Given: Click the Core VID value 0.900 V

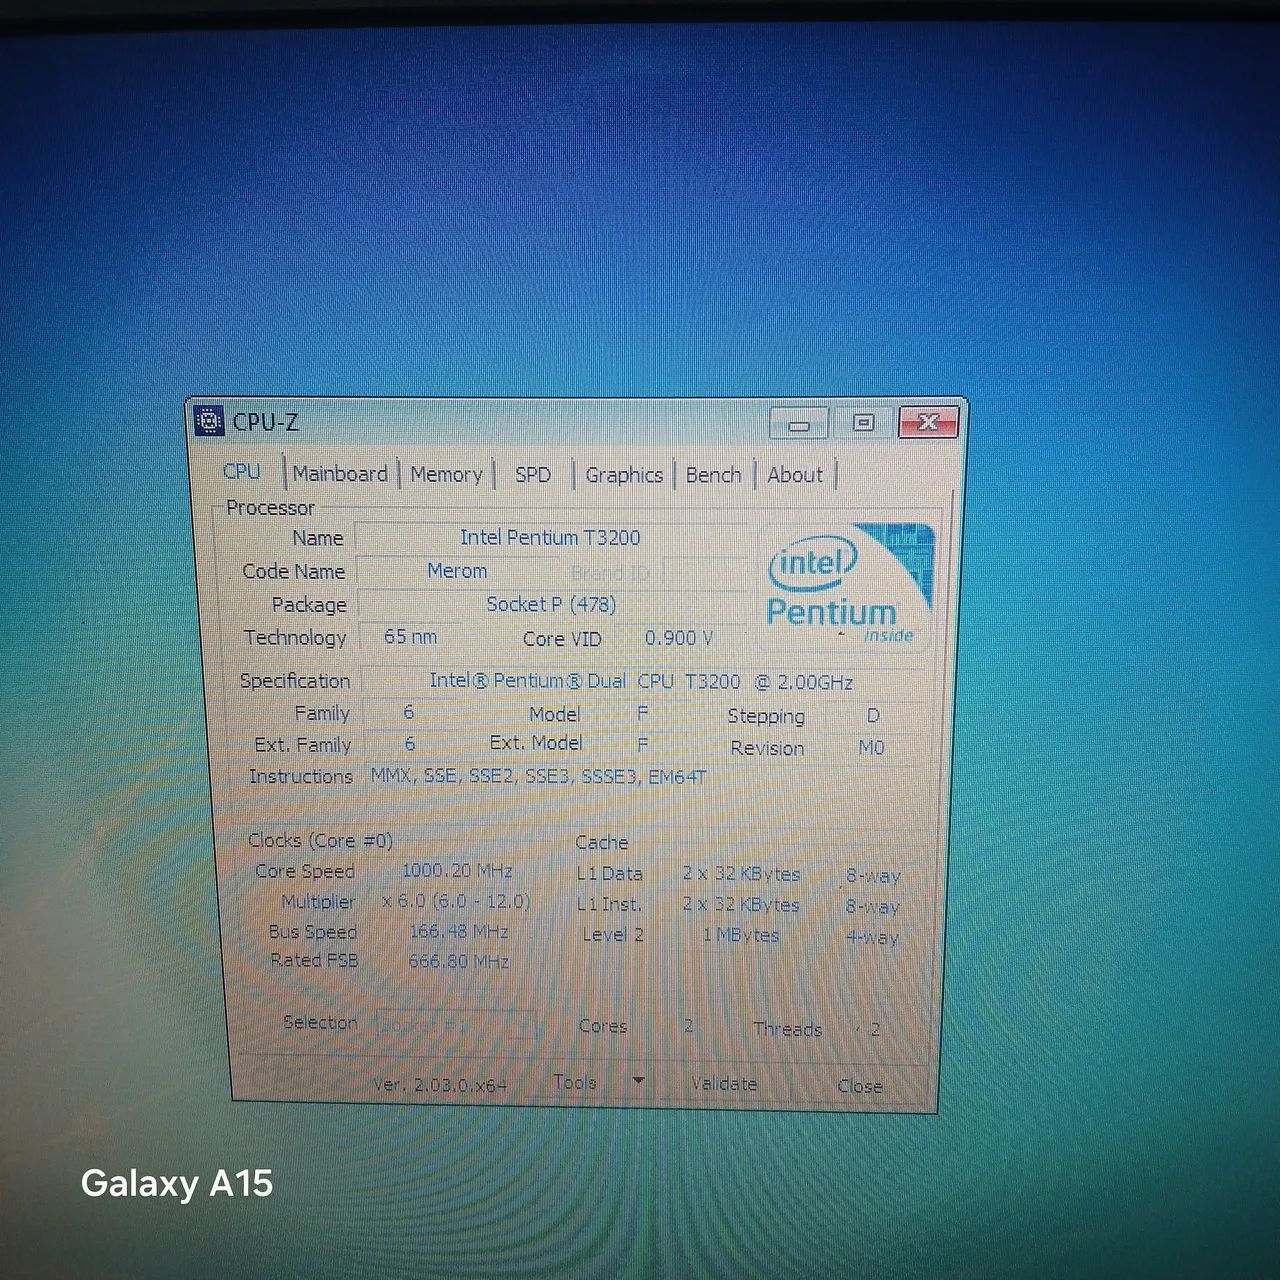Looking at the screenshot, I should coord(679,638).
